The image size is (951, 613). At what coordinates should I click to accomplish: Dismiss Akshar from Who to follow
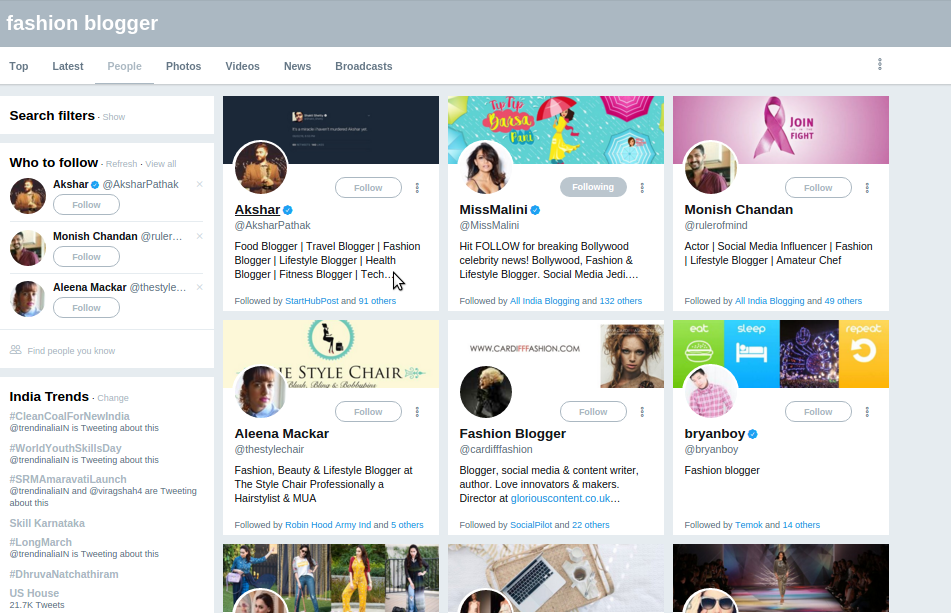point(200,184)
